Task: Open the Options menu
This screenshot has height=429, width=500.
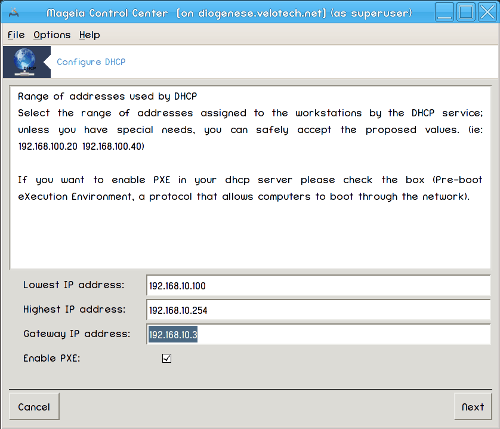Action: pos(52,35)
